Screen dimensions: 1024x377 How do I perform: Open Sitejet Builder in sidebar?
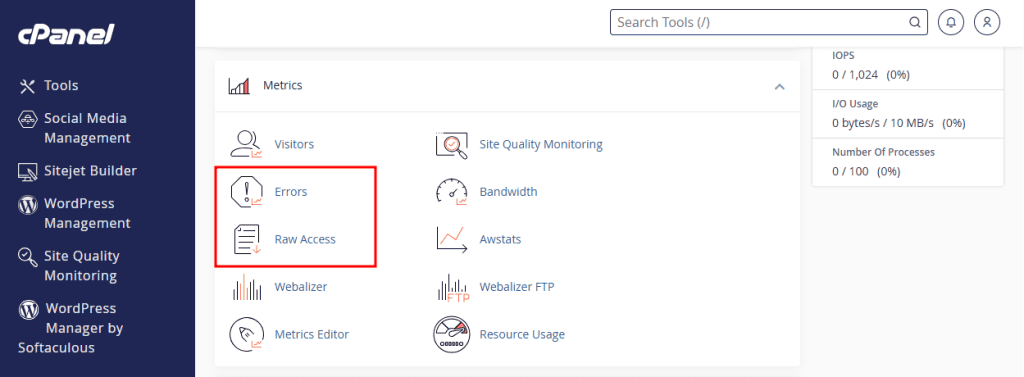tap(91, 171)
